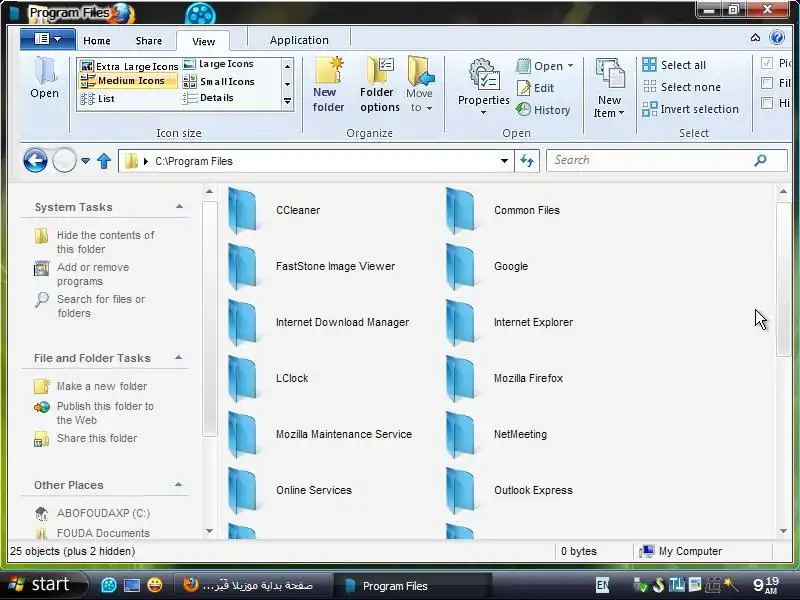Click Invert selection
Screen dimensions: 800x600
(x=690, y=109)
